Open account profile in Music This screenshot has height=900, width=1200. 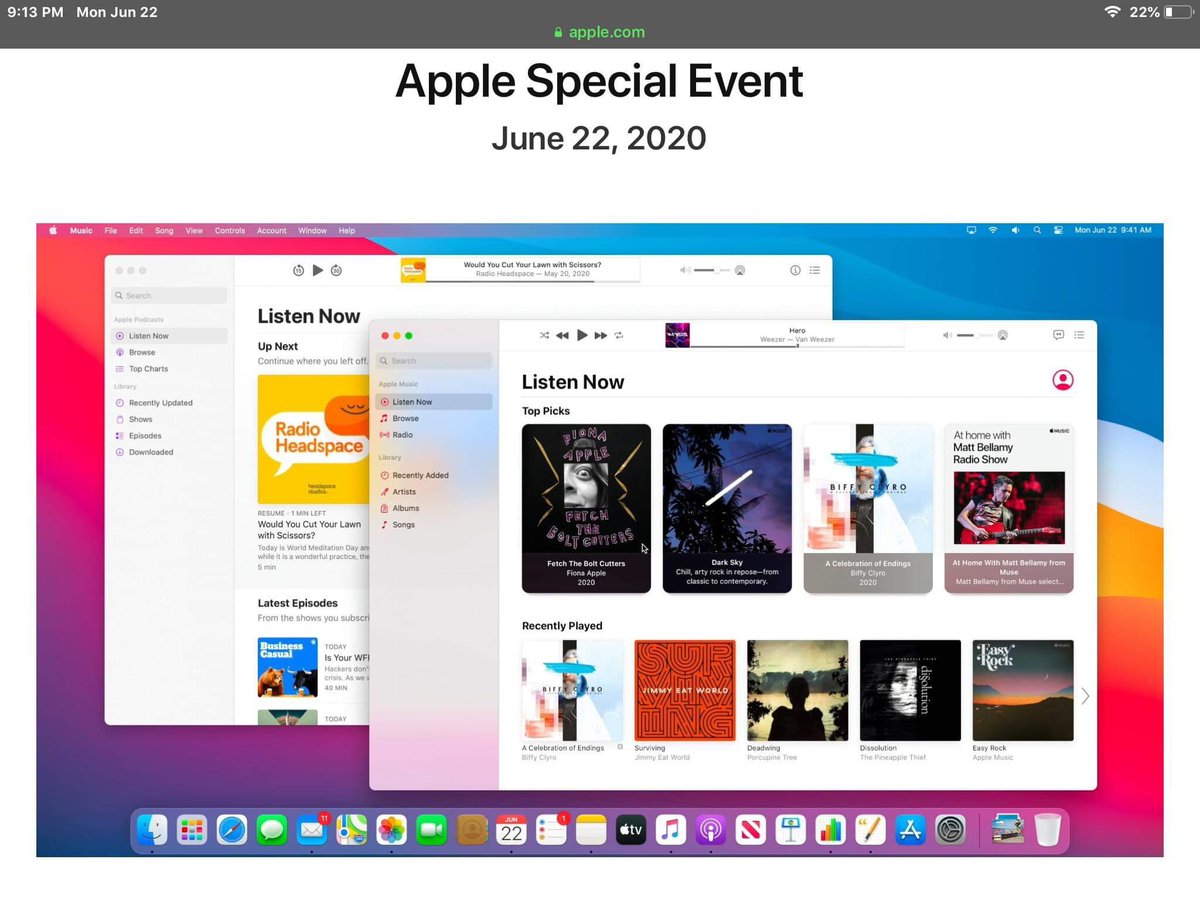pyautogui.click(x=1063, y=380)
